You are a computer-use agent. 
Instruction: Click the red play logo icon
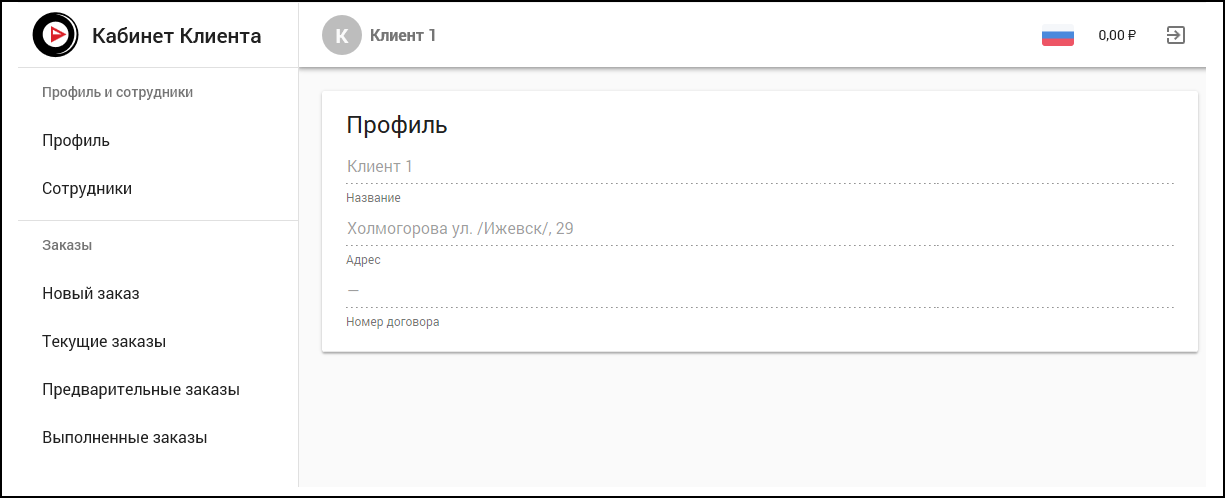tap(55, 35)
